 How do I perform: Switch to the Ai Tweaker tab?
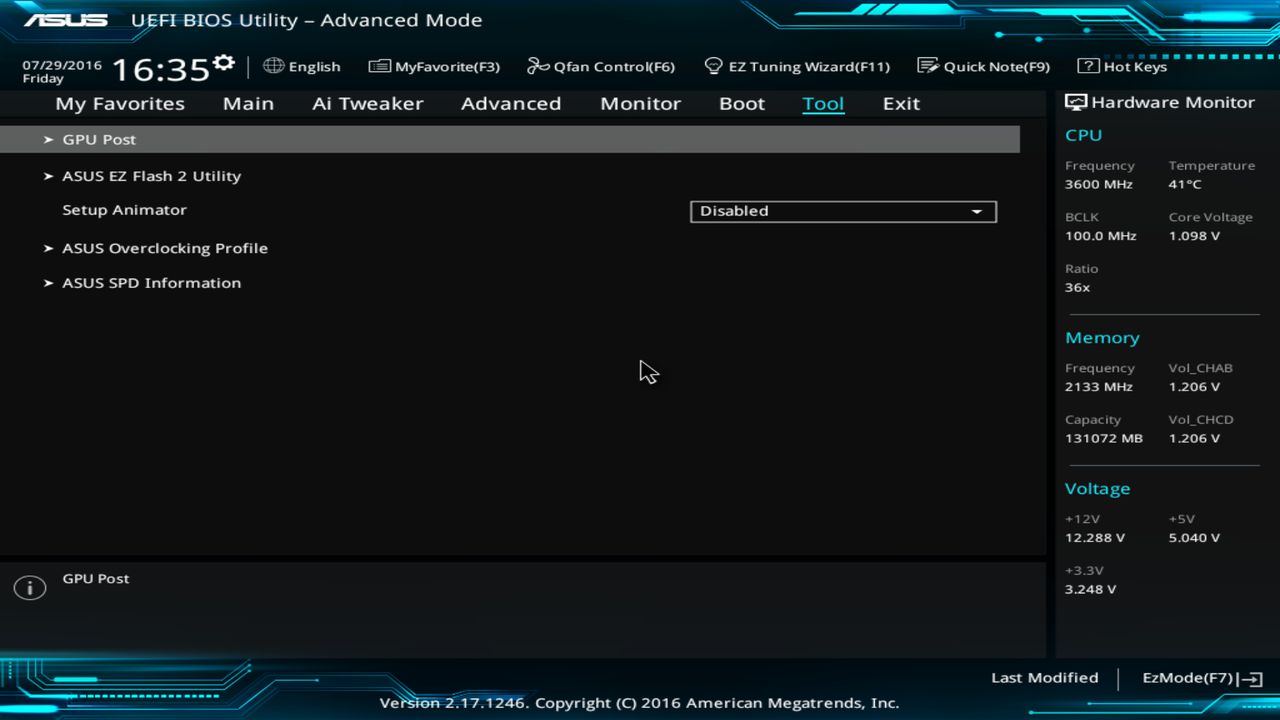tap(367, 103)
